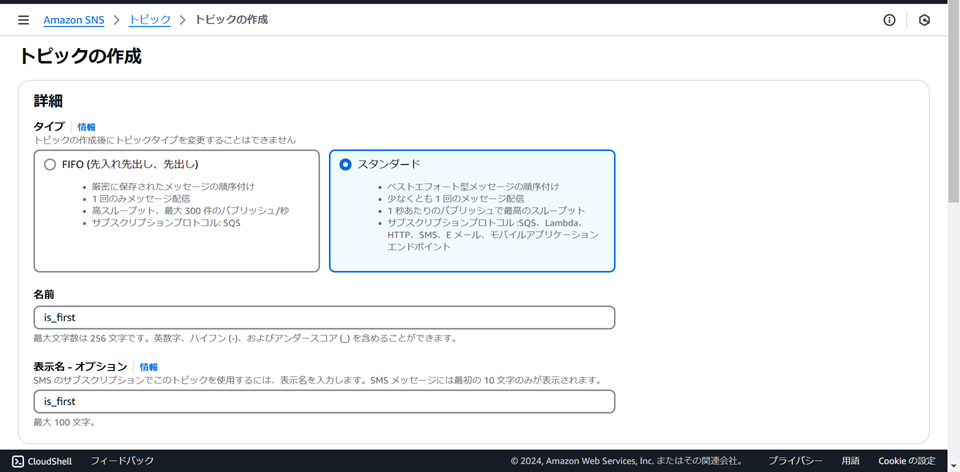This screenshot has height=472, width=960.
Task: Click the text 厳密に保存されたメッセージの順序付け
Action: 173,186
